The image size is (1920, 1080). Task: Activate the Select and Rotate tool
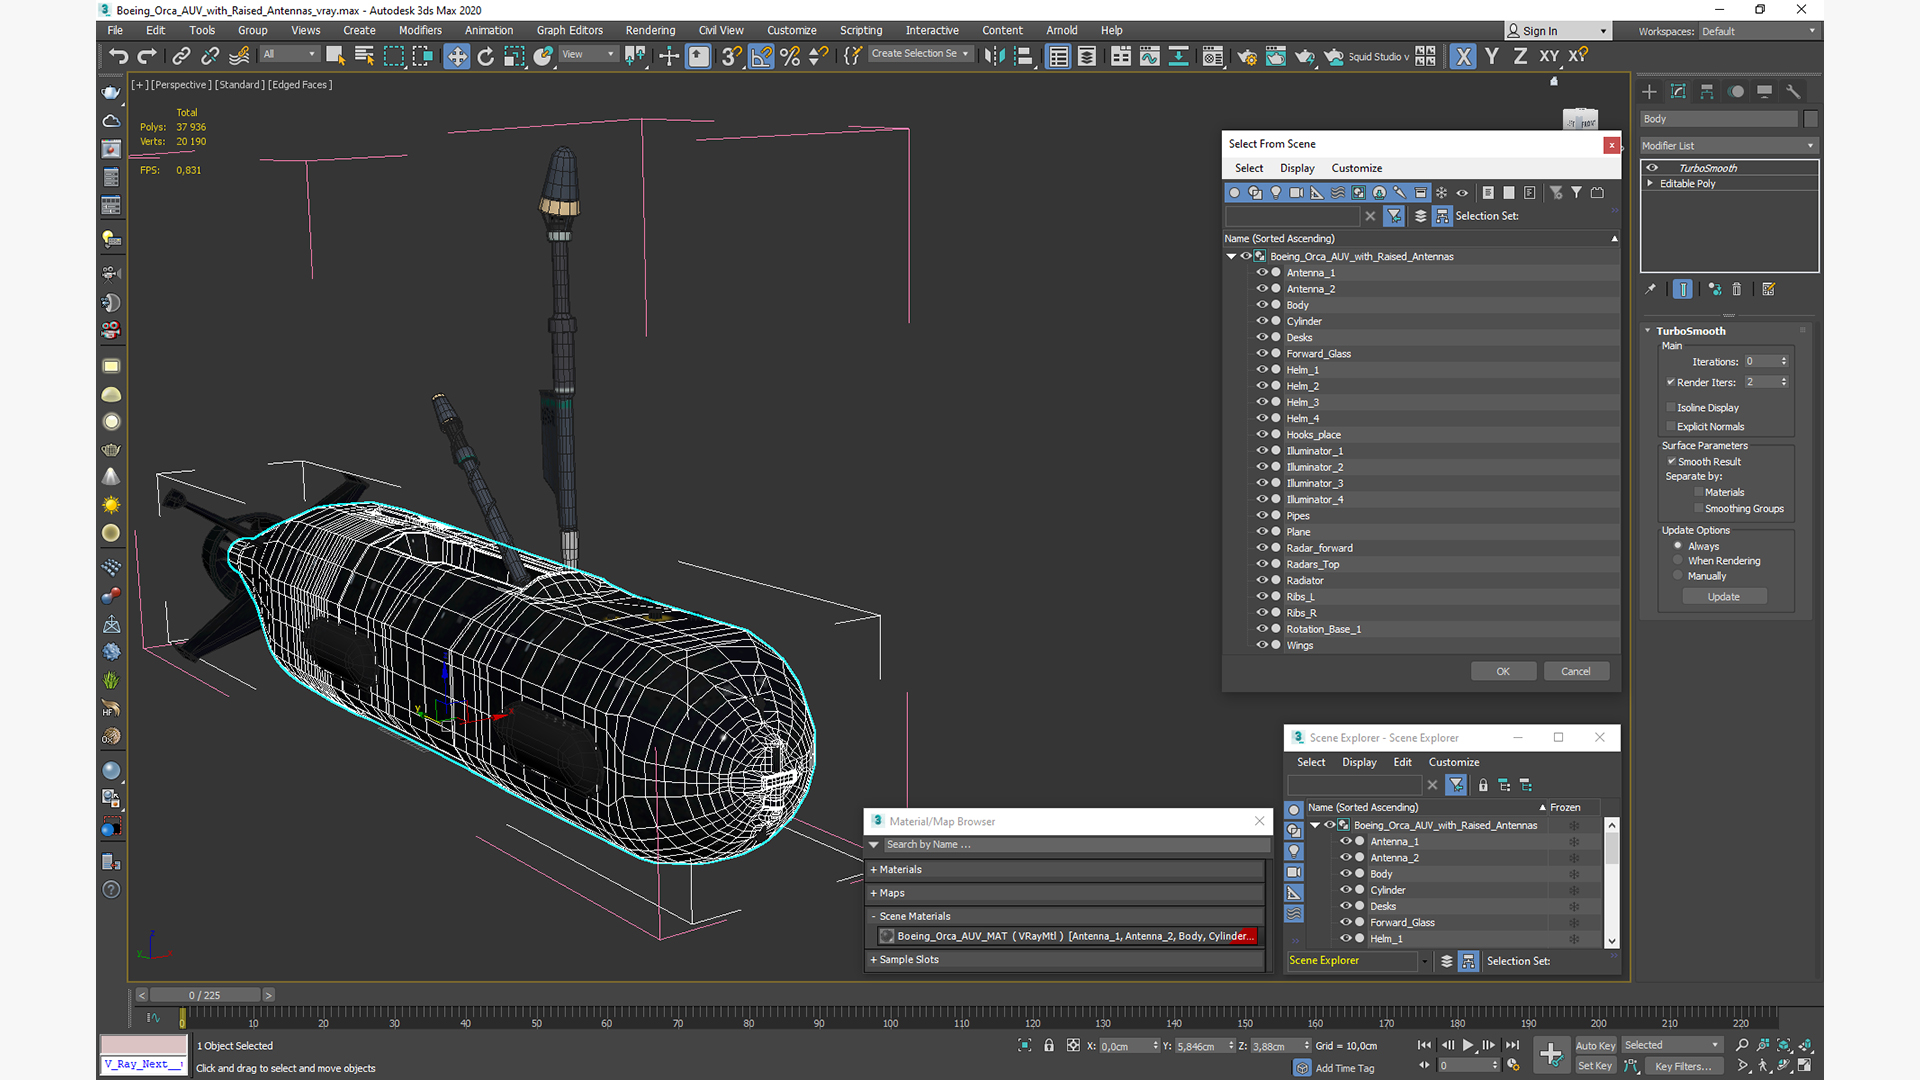coord(485,56)
